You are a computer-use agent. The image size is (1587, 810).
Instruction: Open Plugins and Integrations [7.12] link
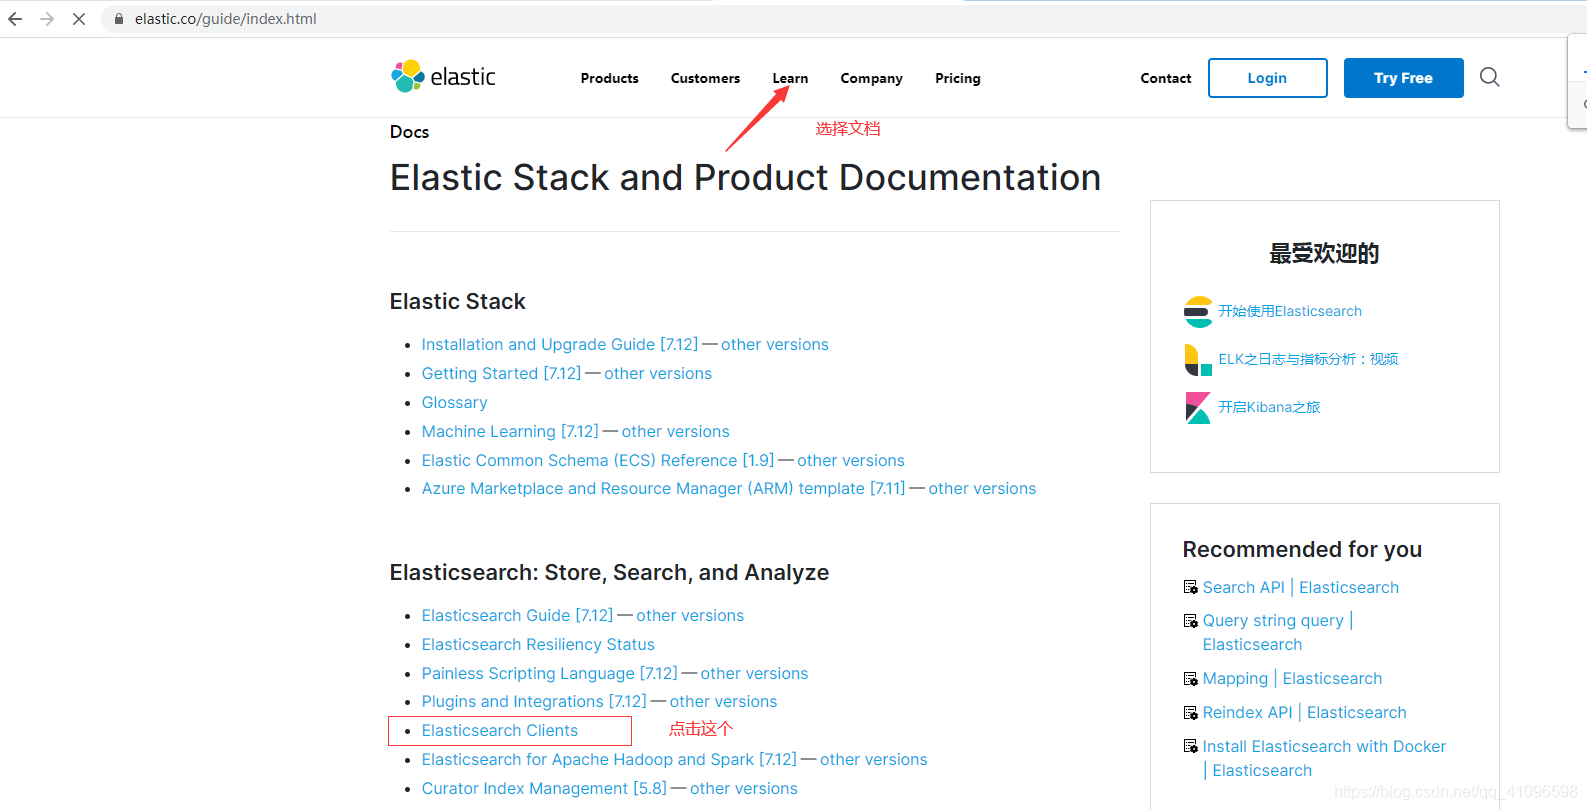pyautogui.click(x=533, y=701)
